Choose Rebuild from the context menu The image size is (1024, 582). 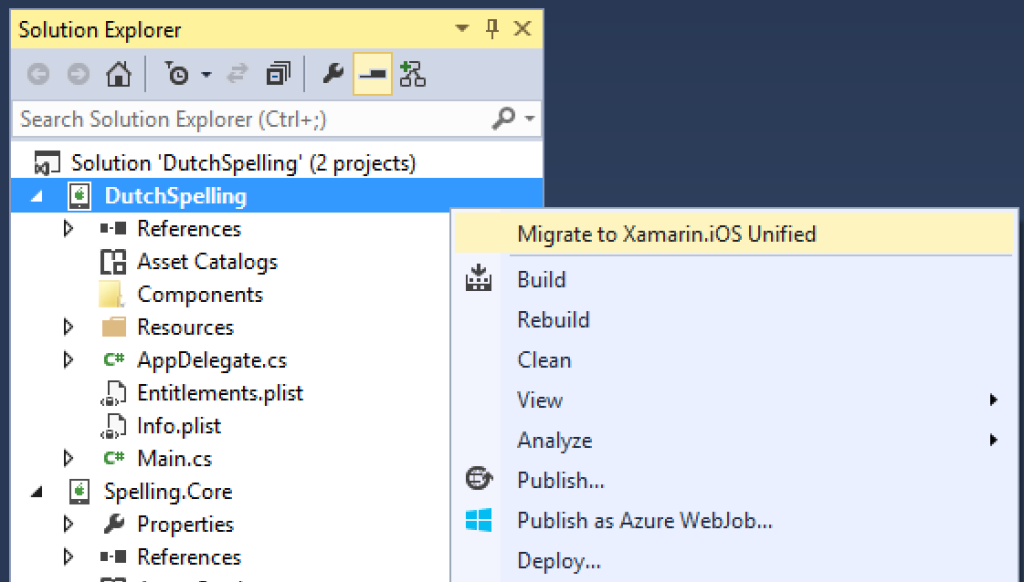point(553,320)
